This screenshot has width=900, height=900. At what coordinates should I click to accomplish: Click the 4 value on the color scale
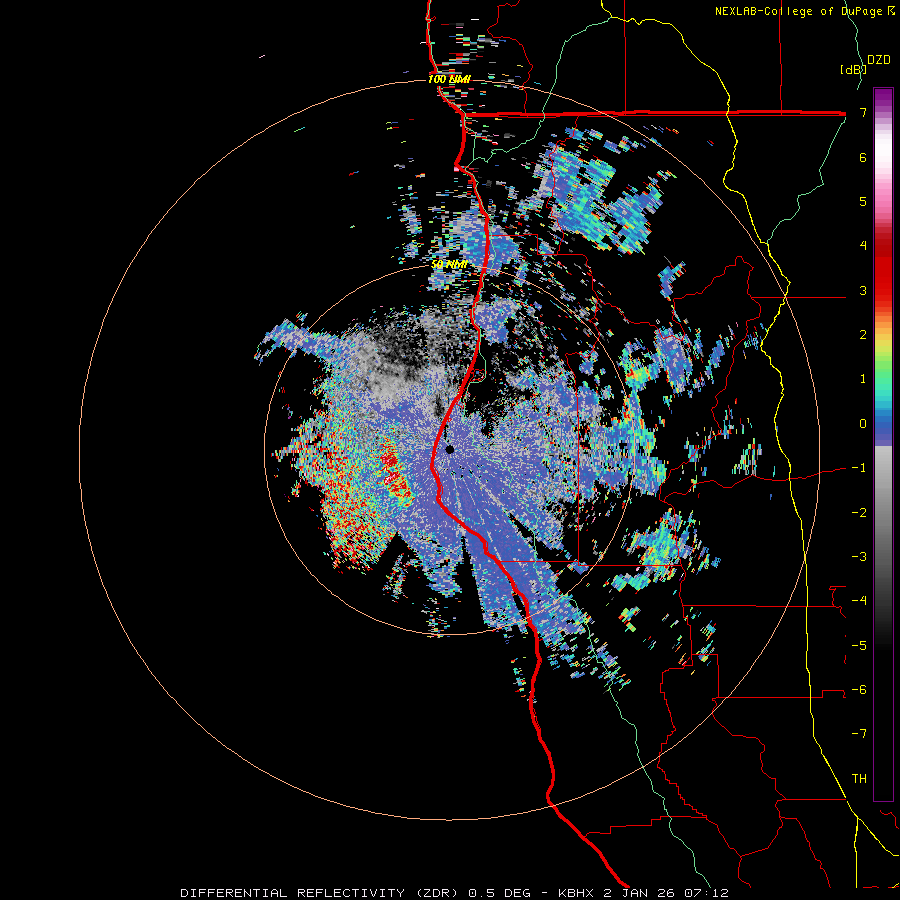[x=863, y=246]
